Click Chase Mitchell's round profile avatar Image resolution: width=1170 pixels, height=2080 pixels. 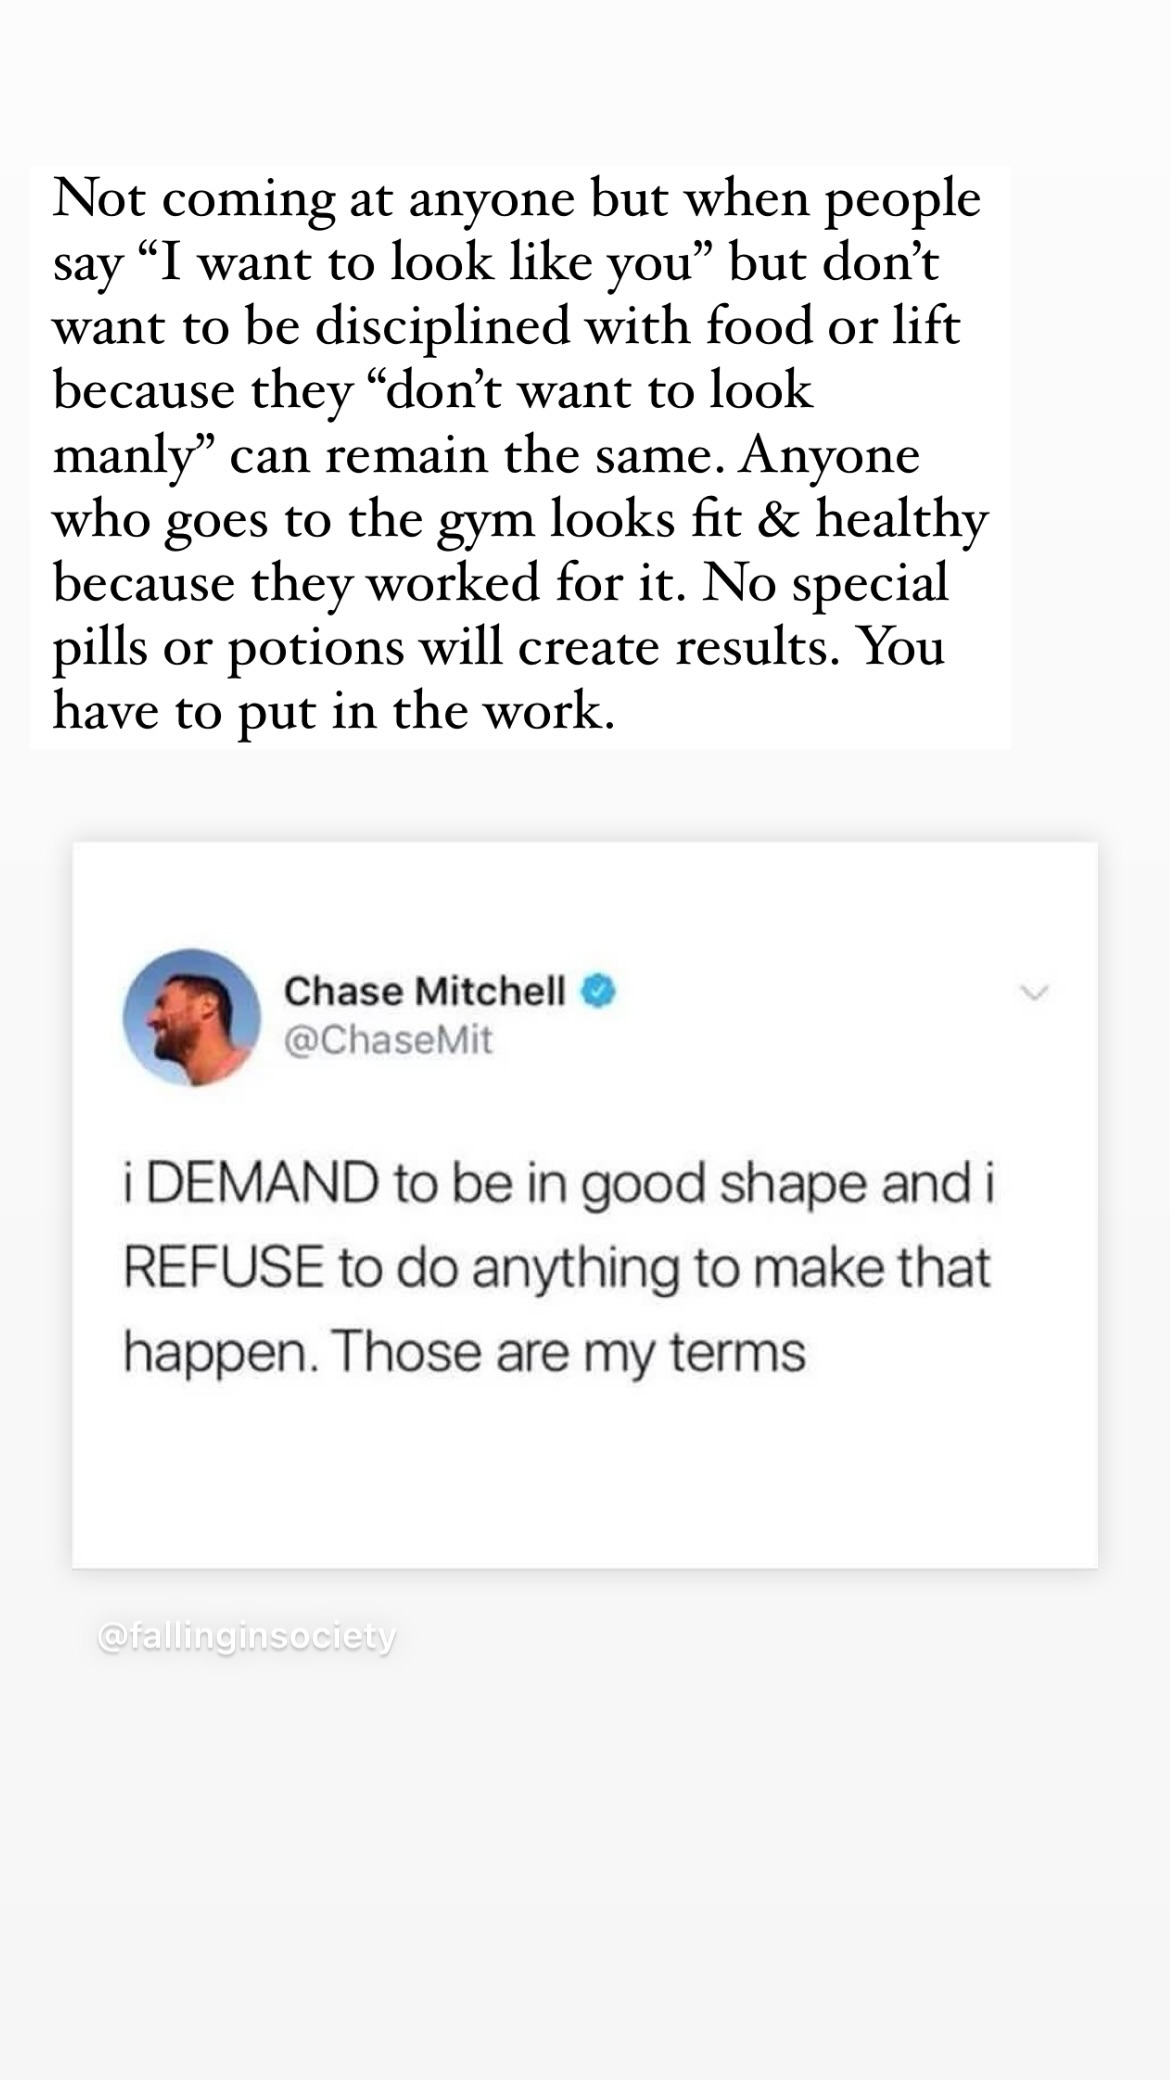[x=192, y=1017]
